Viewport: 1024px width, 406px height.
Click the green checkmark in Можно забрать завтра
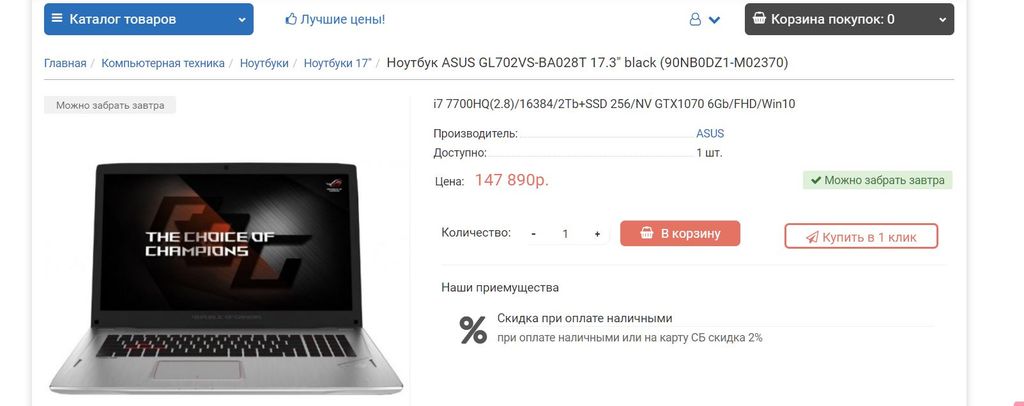pos(815,180)
